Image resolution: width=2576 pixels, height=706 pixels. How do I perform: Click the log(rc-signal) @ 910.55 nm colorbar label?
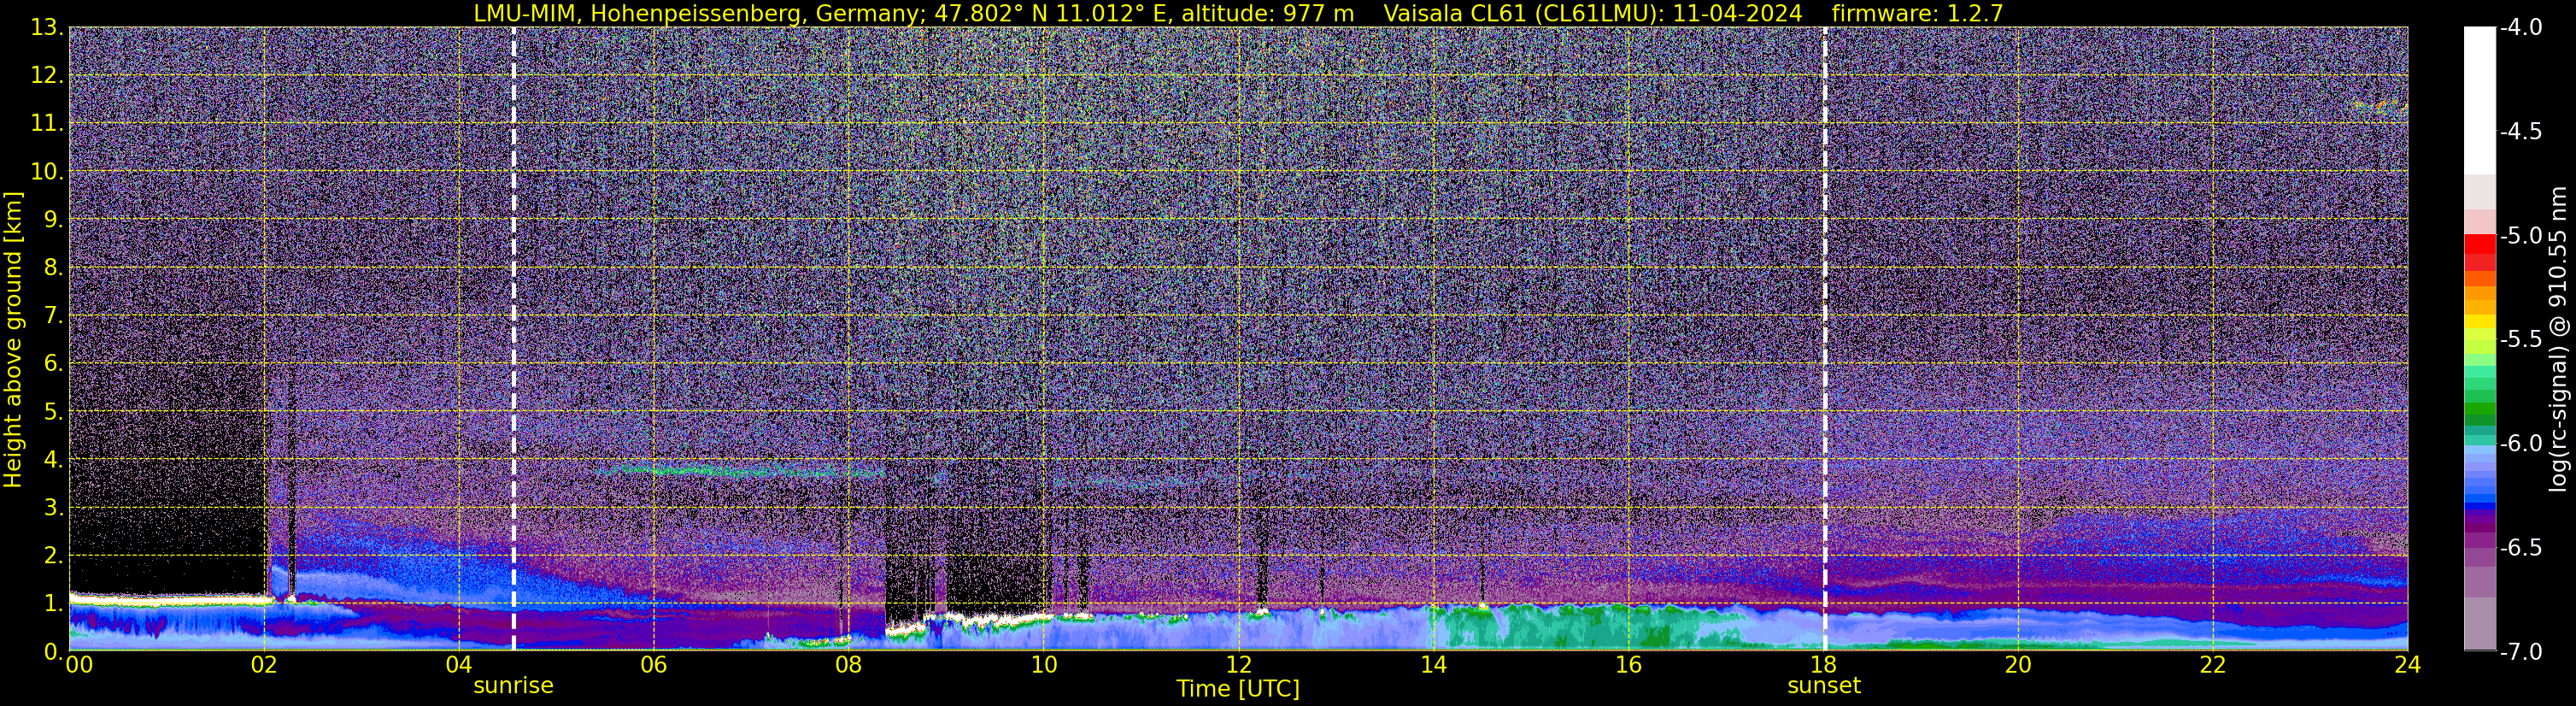click(2558, 339)
